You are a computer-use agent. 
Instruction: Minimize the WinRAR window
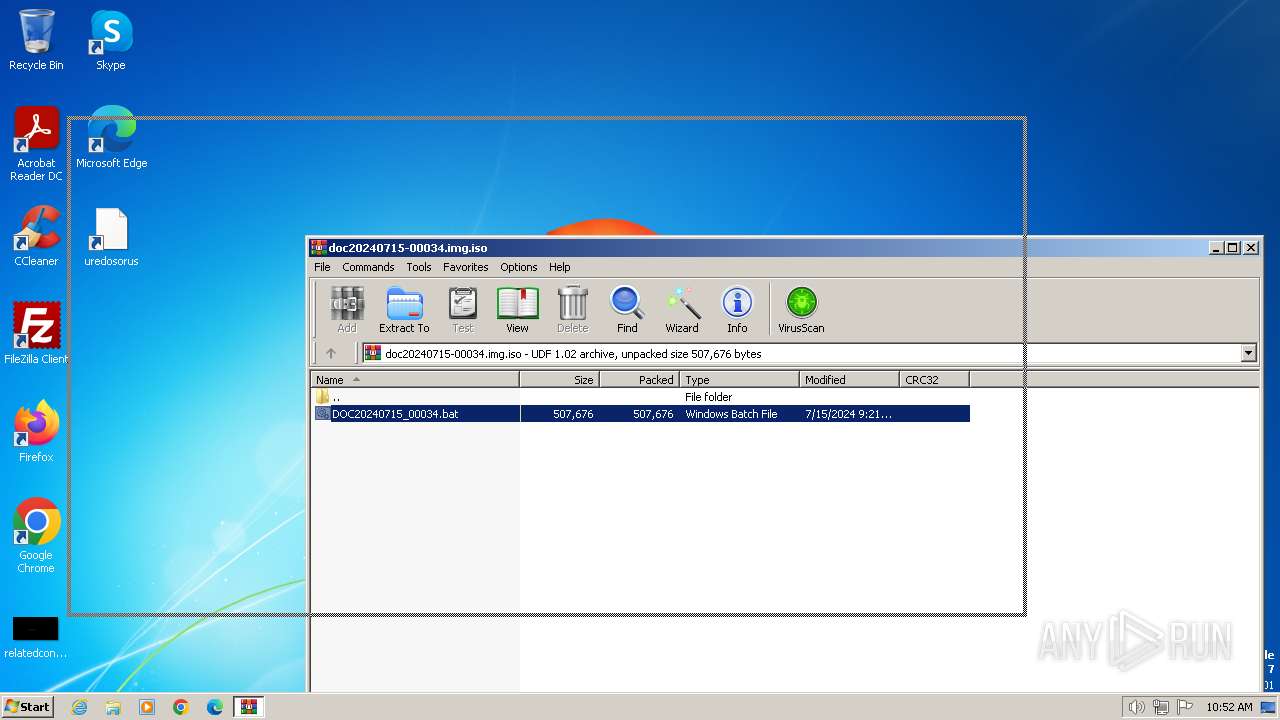click(x=1217, y=248)
